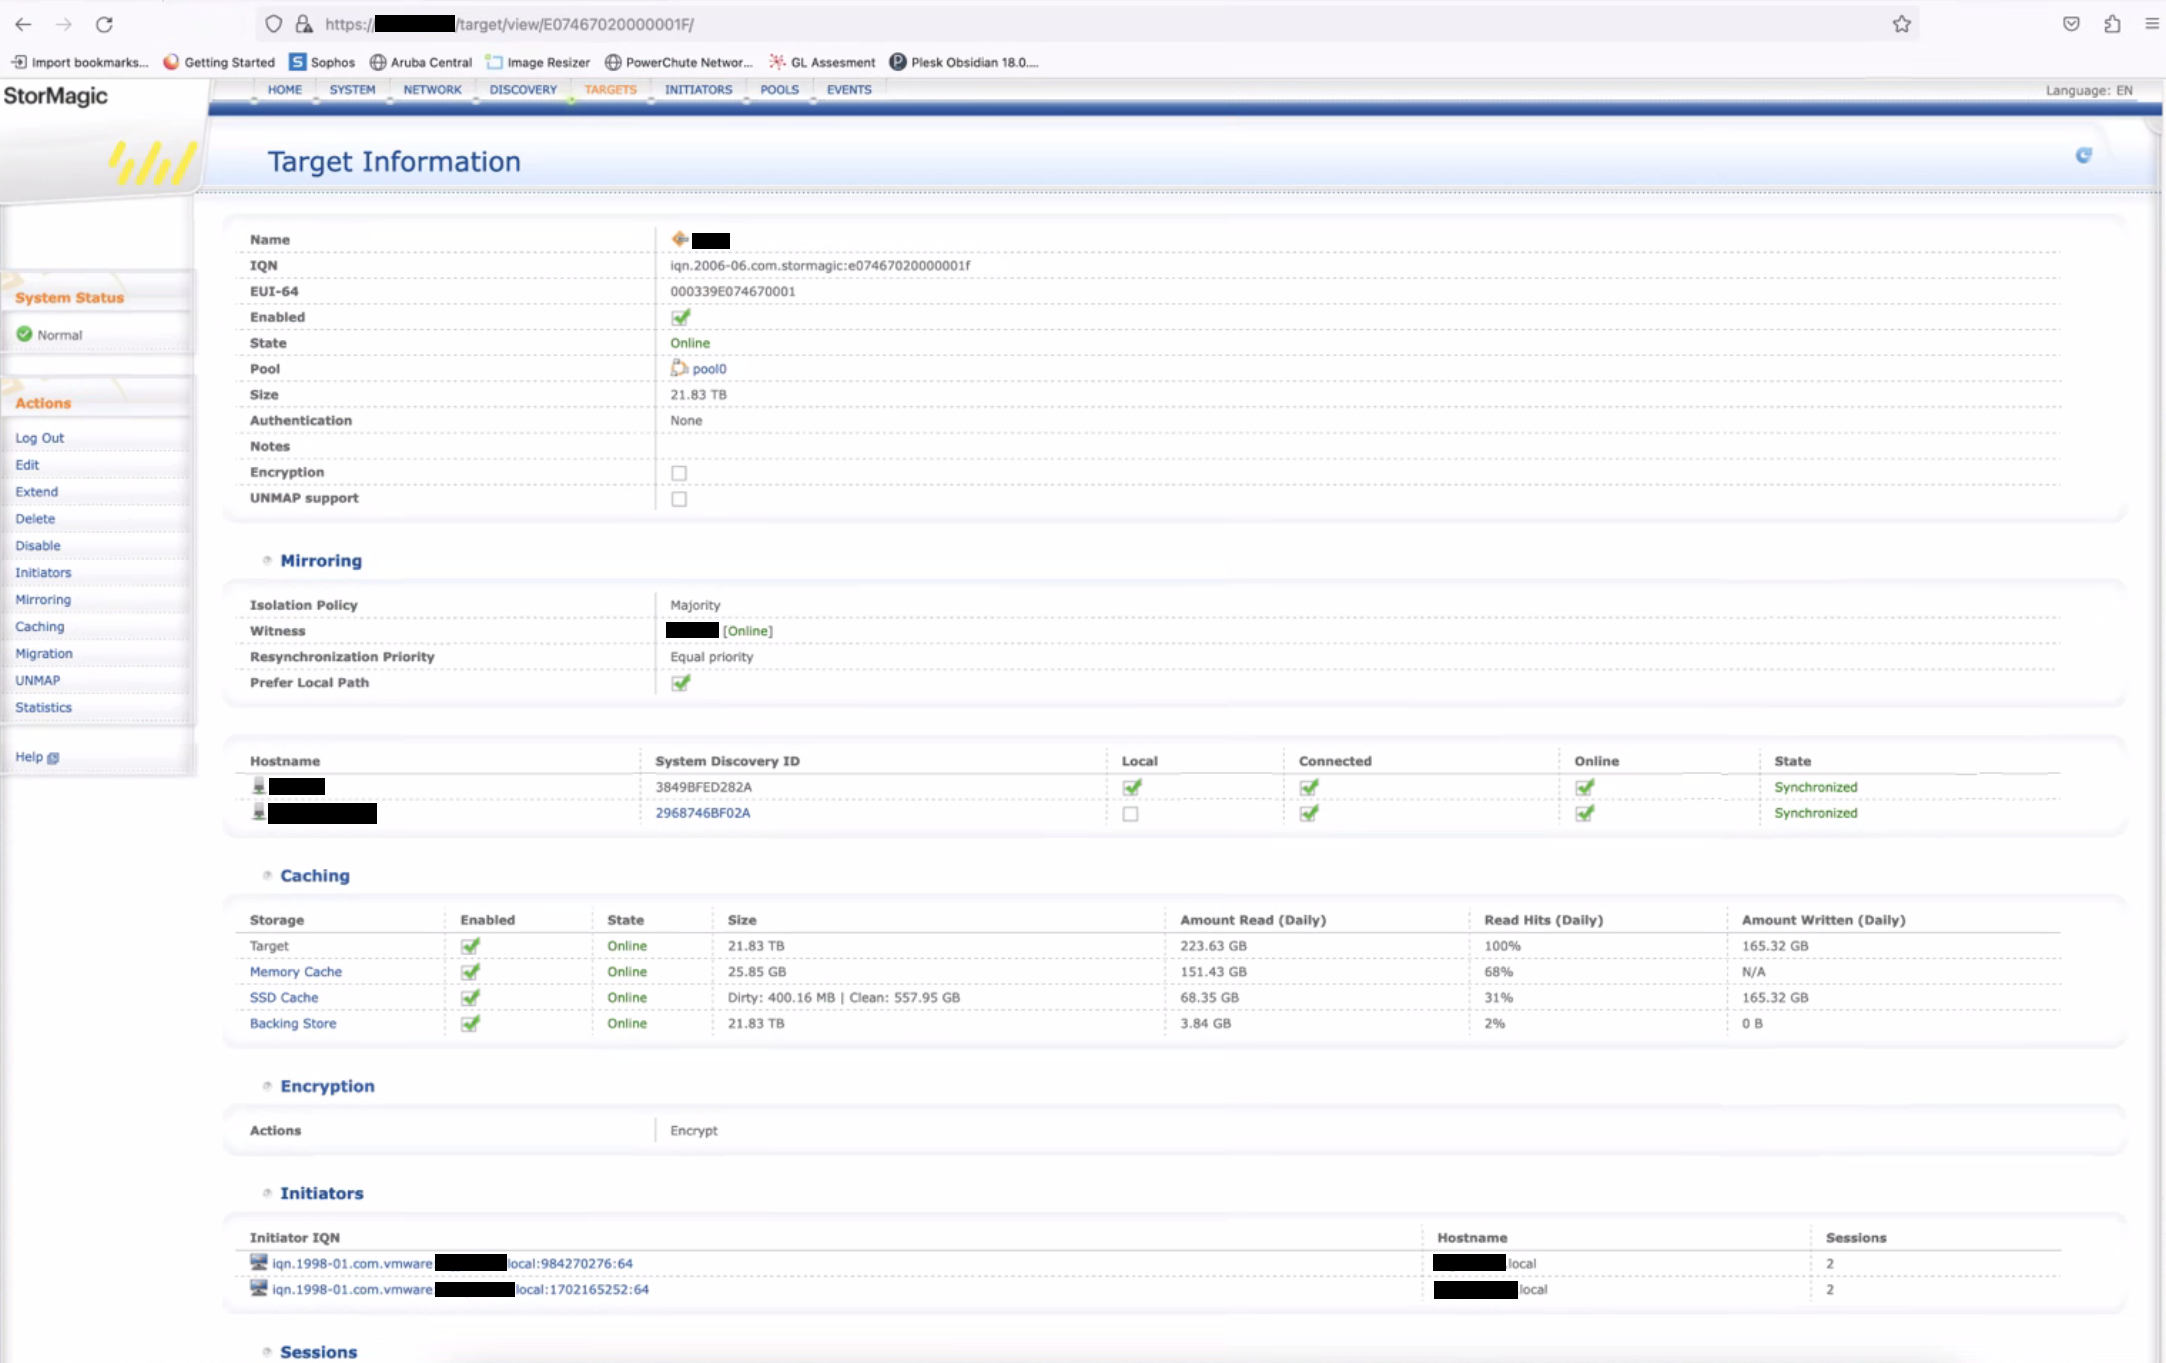Open the Image Resizer bookmark
This screenshot has width=2166, height=1363.
(538, 62)
